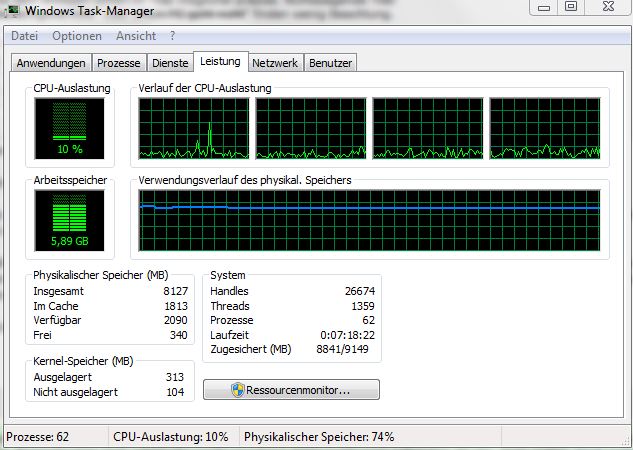
Task: Close the Task-Manager window
Action: point(608,7)
